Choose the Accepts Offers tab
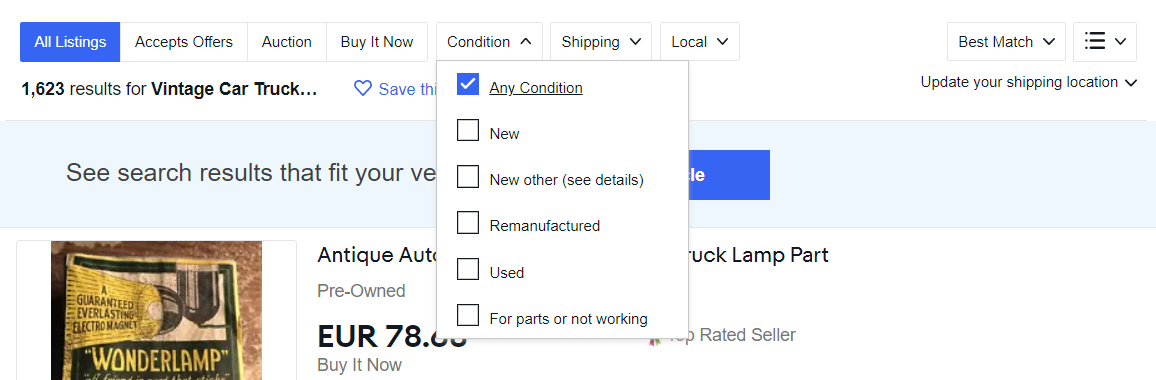Viewport: 1156px width, 380px height. pos(184,42)
